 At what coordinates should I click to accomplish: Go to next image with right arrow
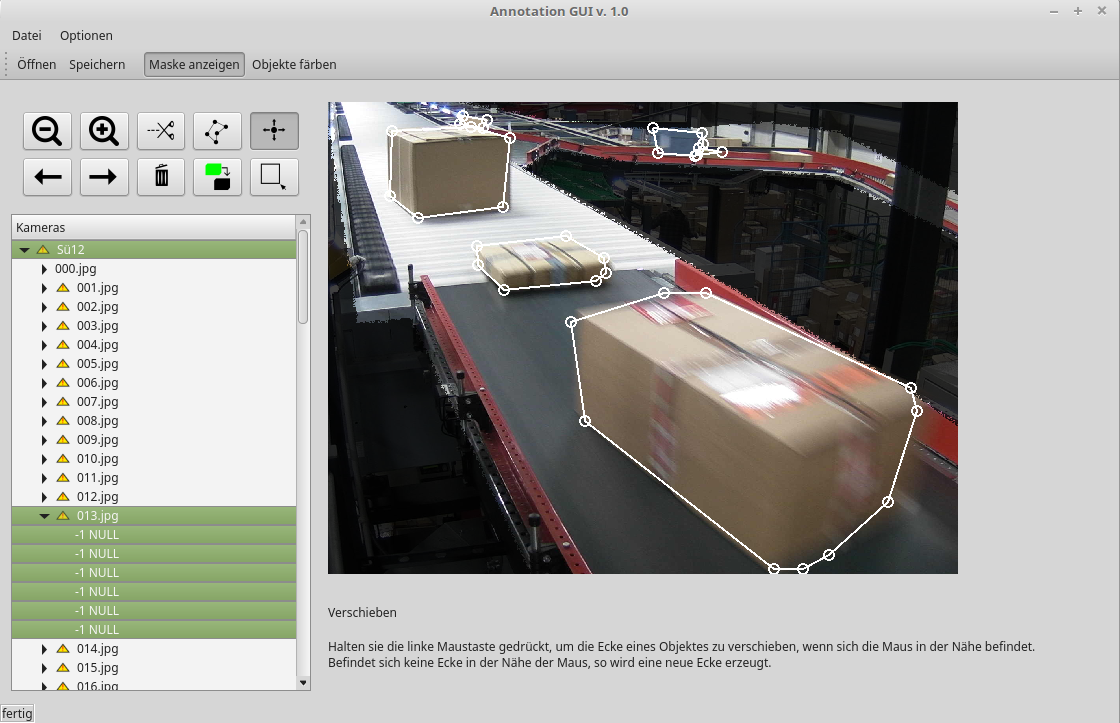(104, 177)
